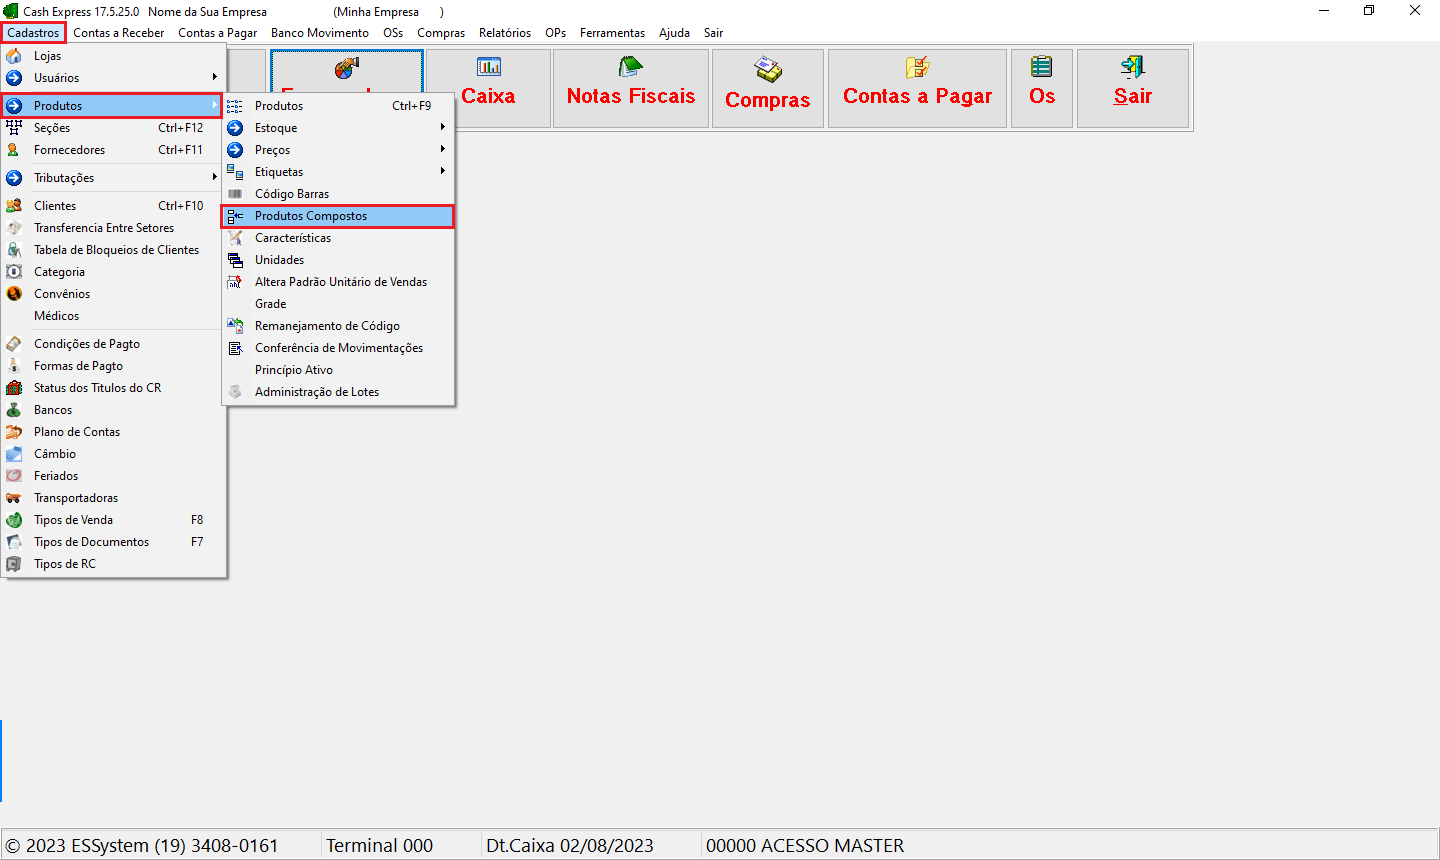This screenshot has height=860, width=1440.
Task: Open Transferencia Entre Setores entry
Action: point(113,228)
